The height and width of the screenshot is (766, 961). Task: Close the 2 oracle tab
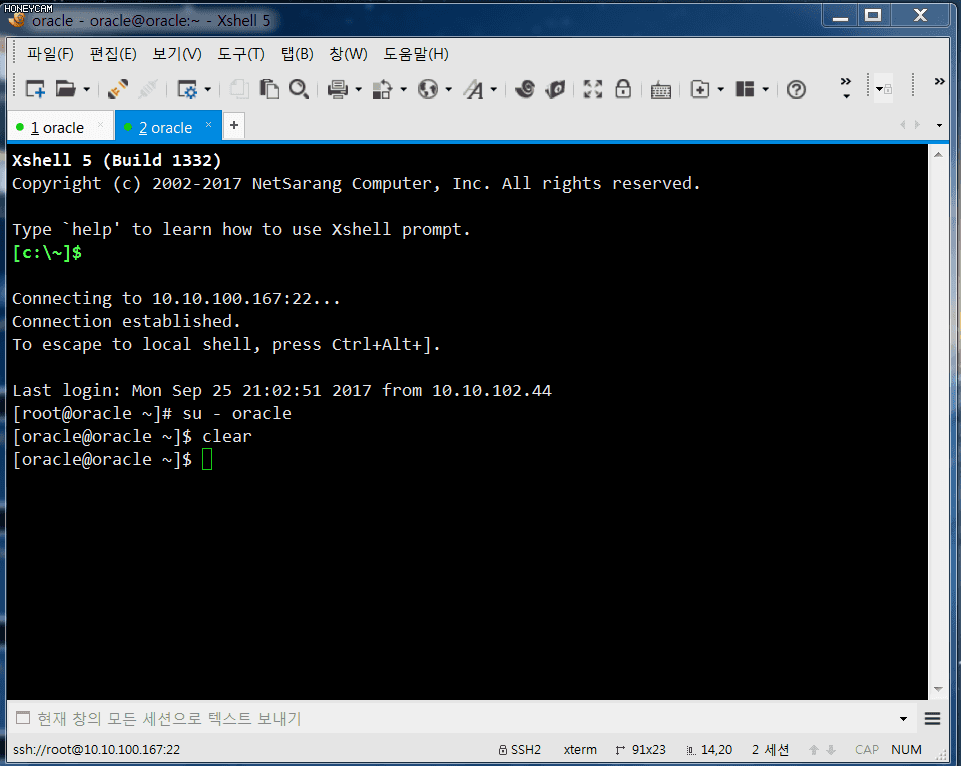[x=208, y=124]
